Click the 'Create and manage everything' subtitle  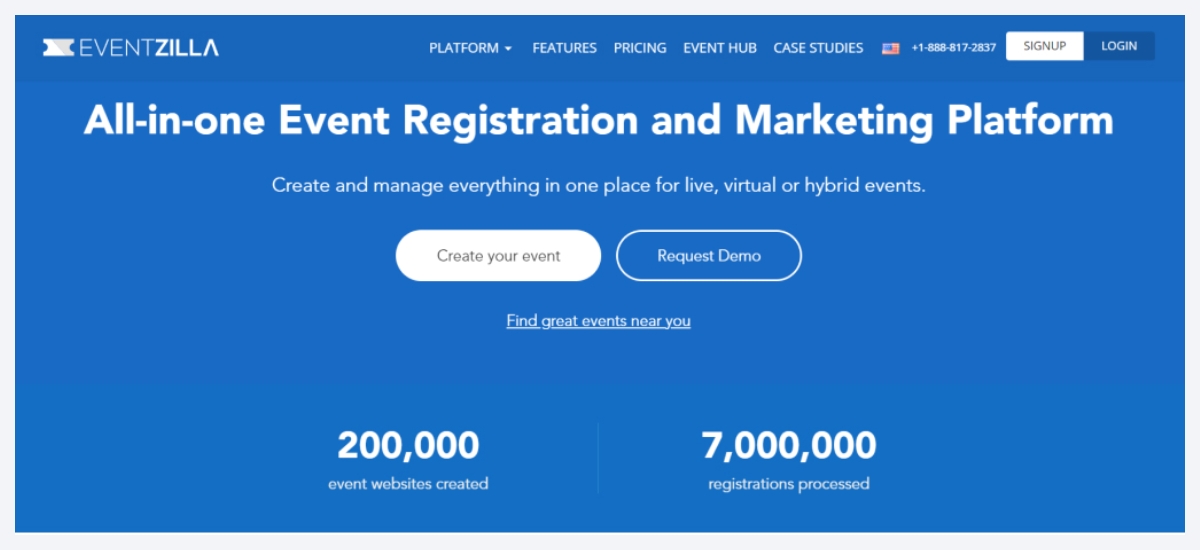tap(598, 186)
